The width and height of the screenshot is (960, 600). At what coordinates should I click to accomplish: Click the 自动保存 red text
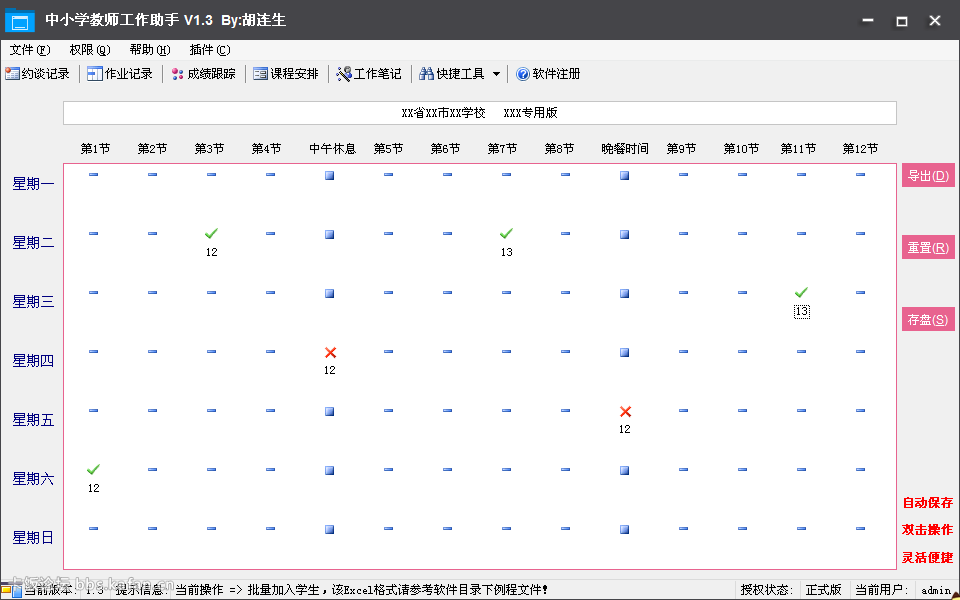click(928, 503)
